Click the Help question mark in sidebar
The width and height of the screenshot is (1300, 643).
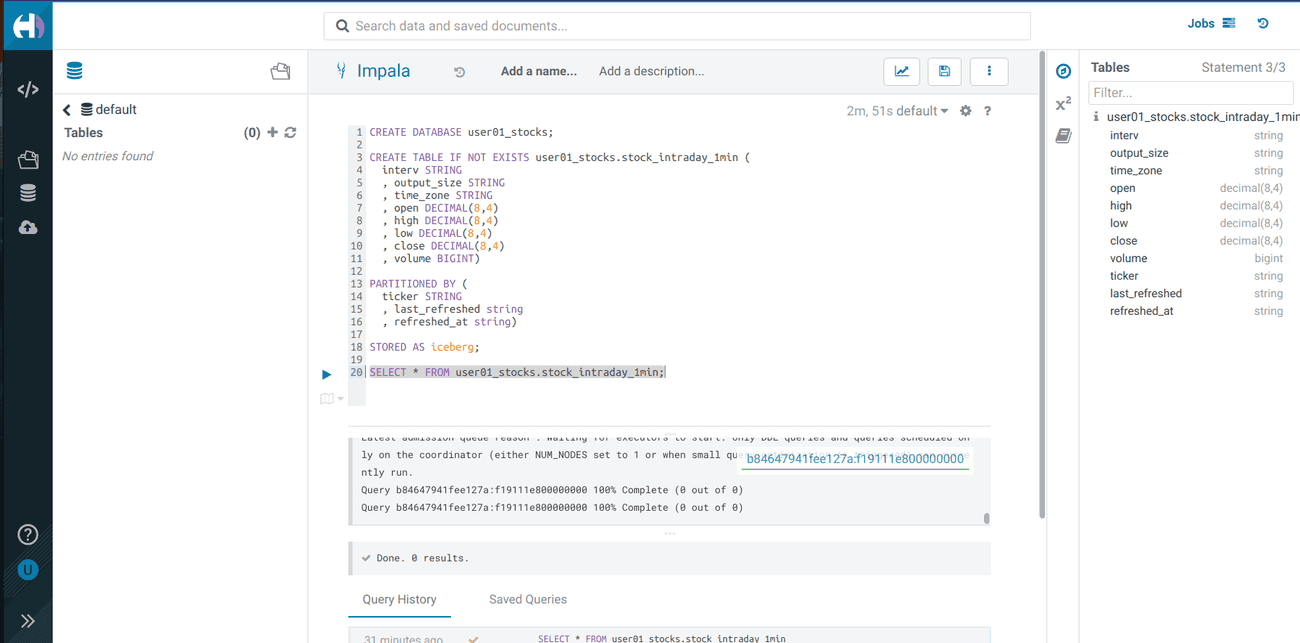click(x=28, y=534)
